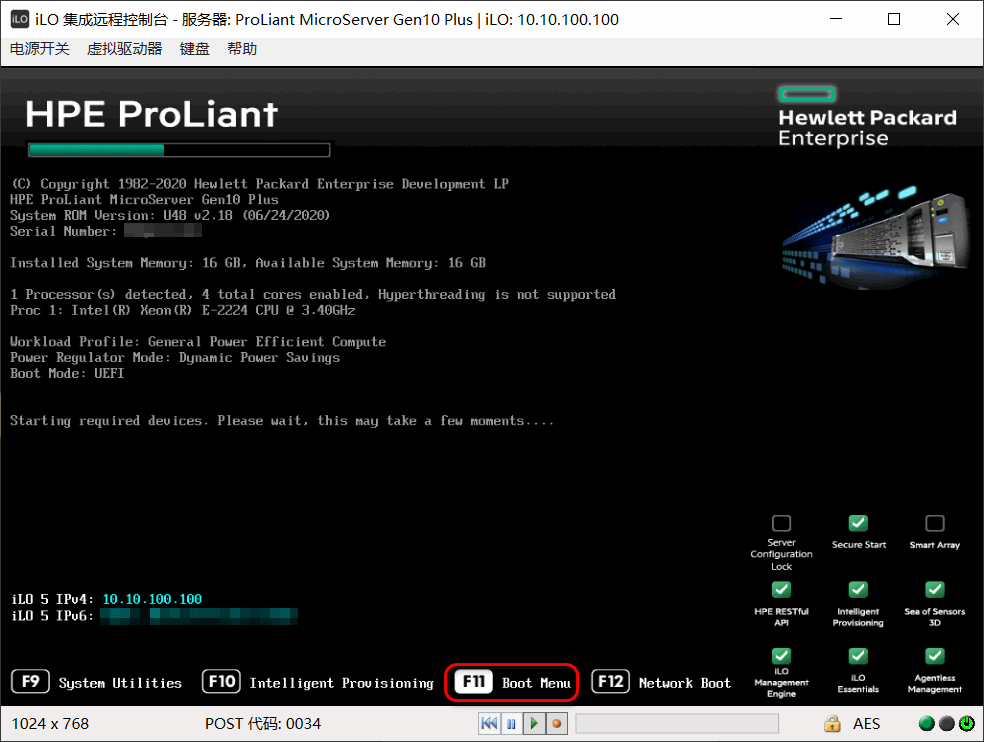This screenshot has height=742, width=984.
Task: Open the 电源开关 power menu
Action: (x=40, y=49)
